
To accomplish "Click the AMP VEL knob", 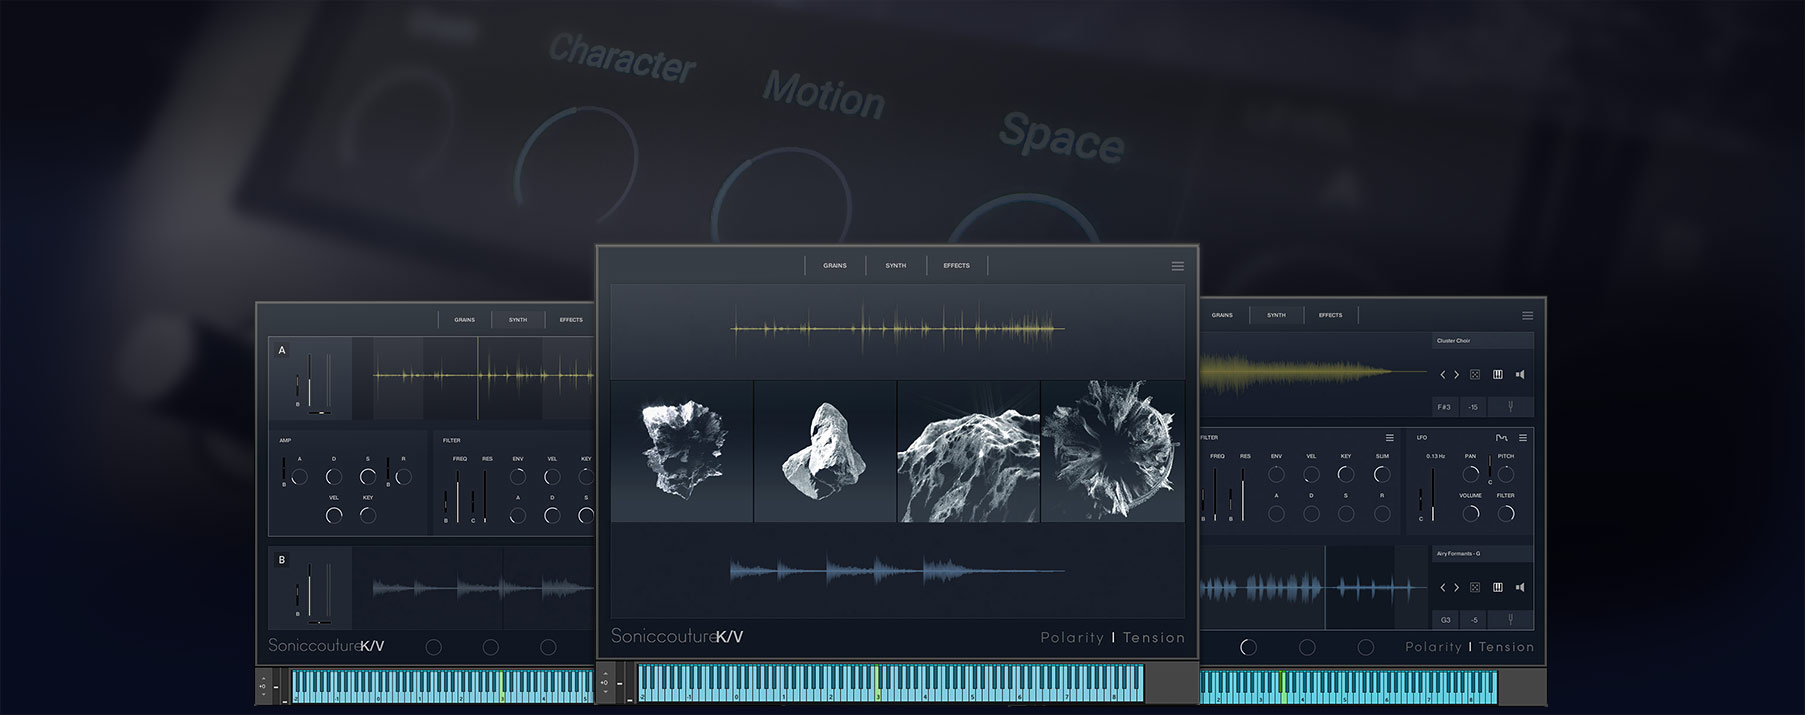I will (334, 515).
